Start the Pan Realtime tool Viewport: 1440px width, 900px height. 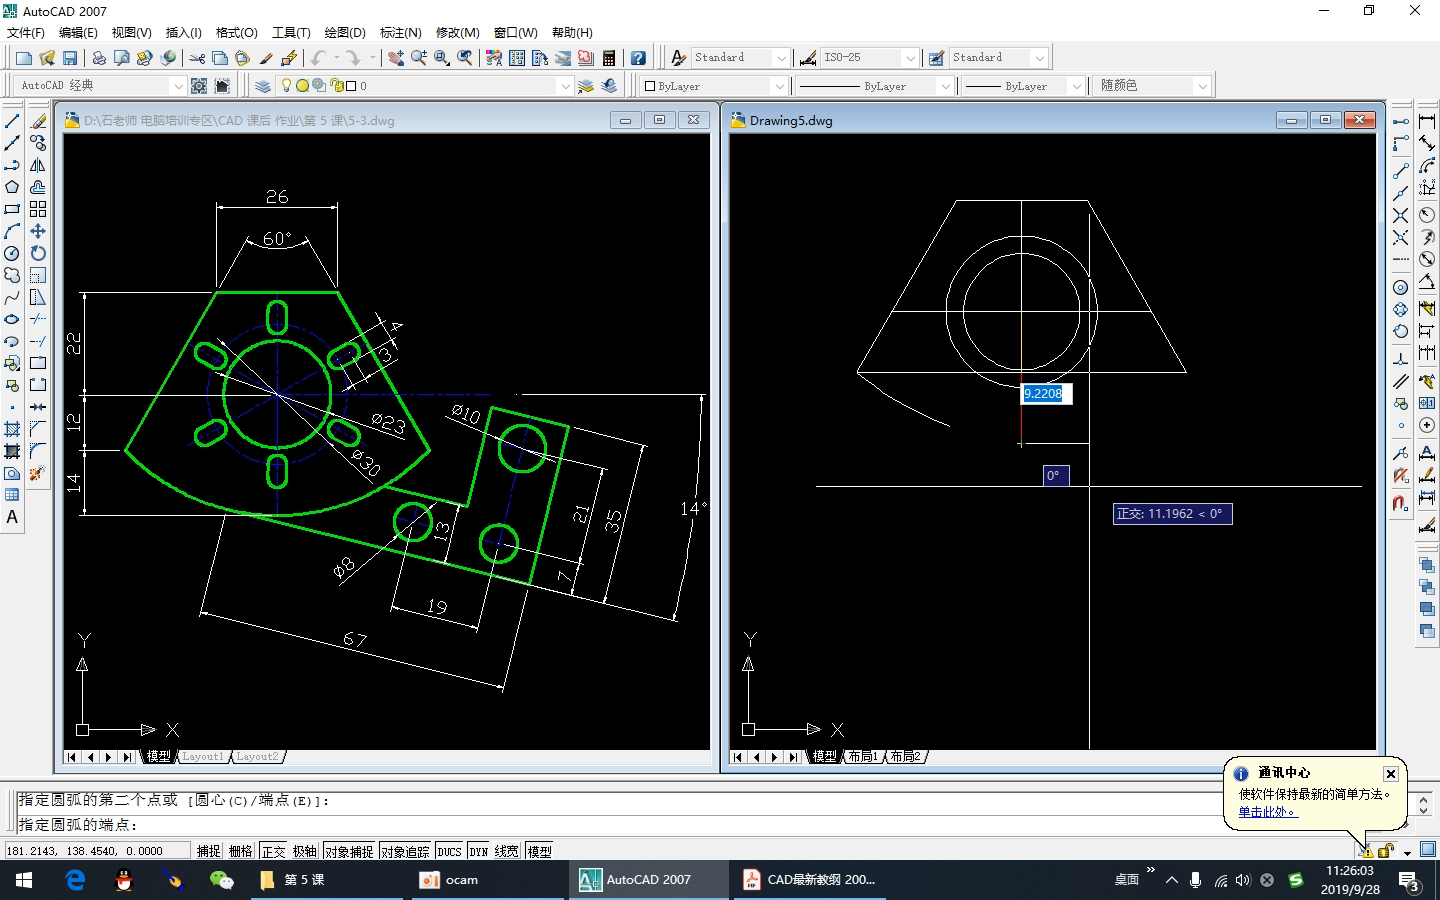coord(396,58)
